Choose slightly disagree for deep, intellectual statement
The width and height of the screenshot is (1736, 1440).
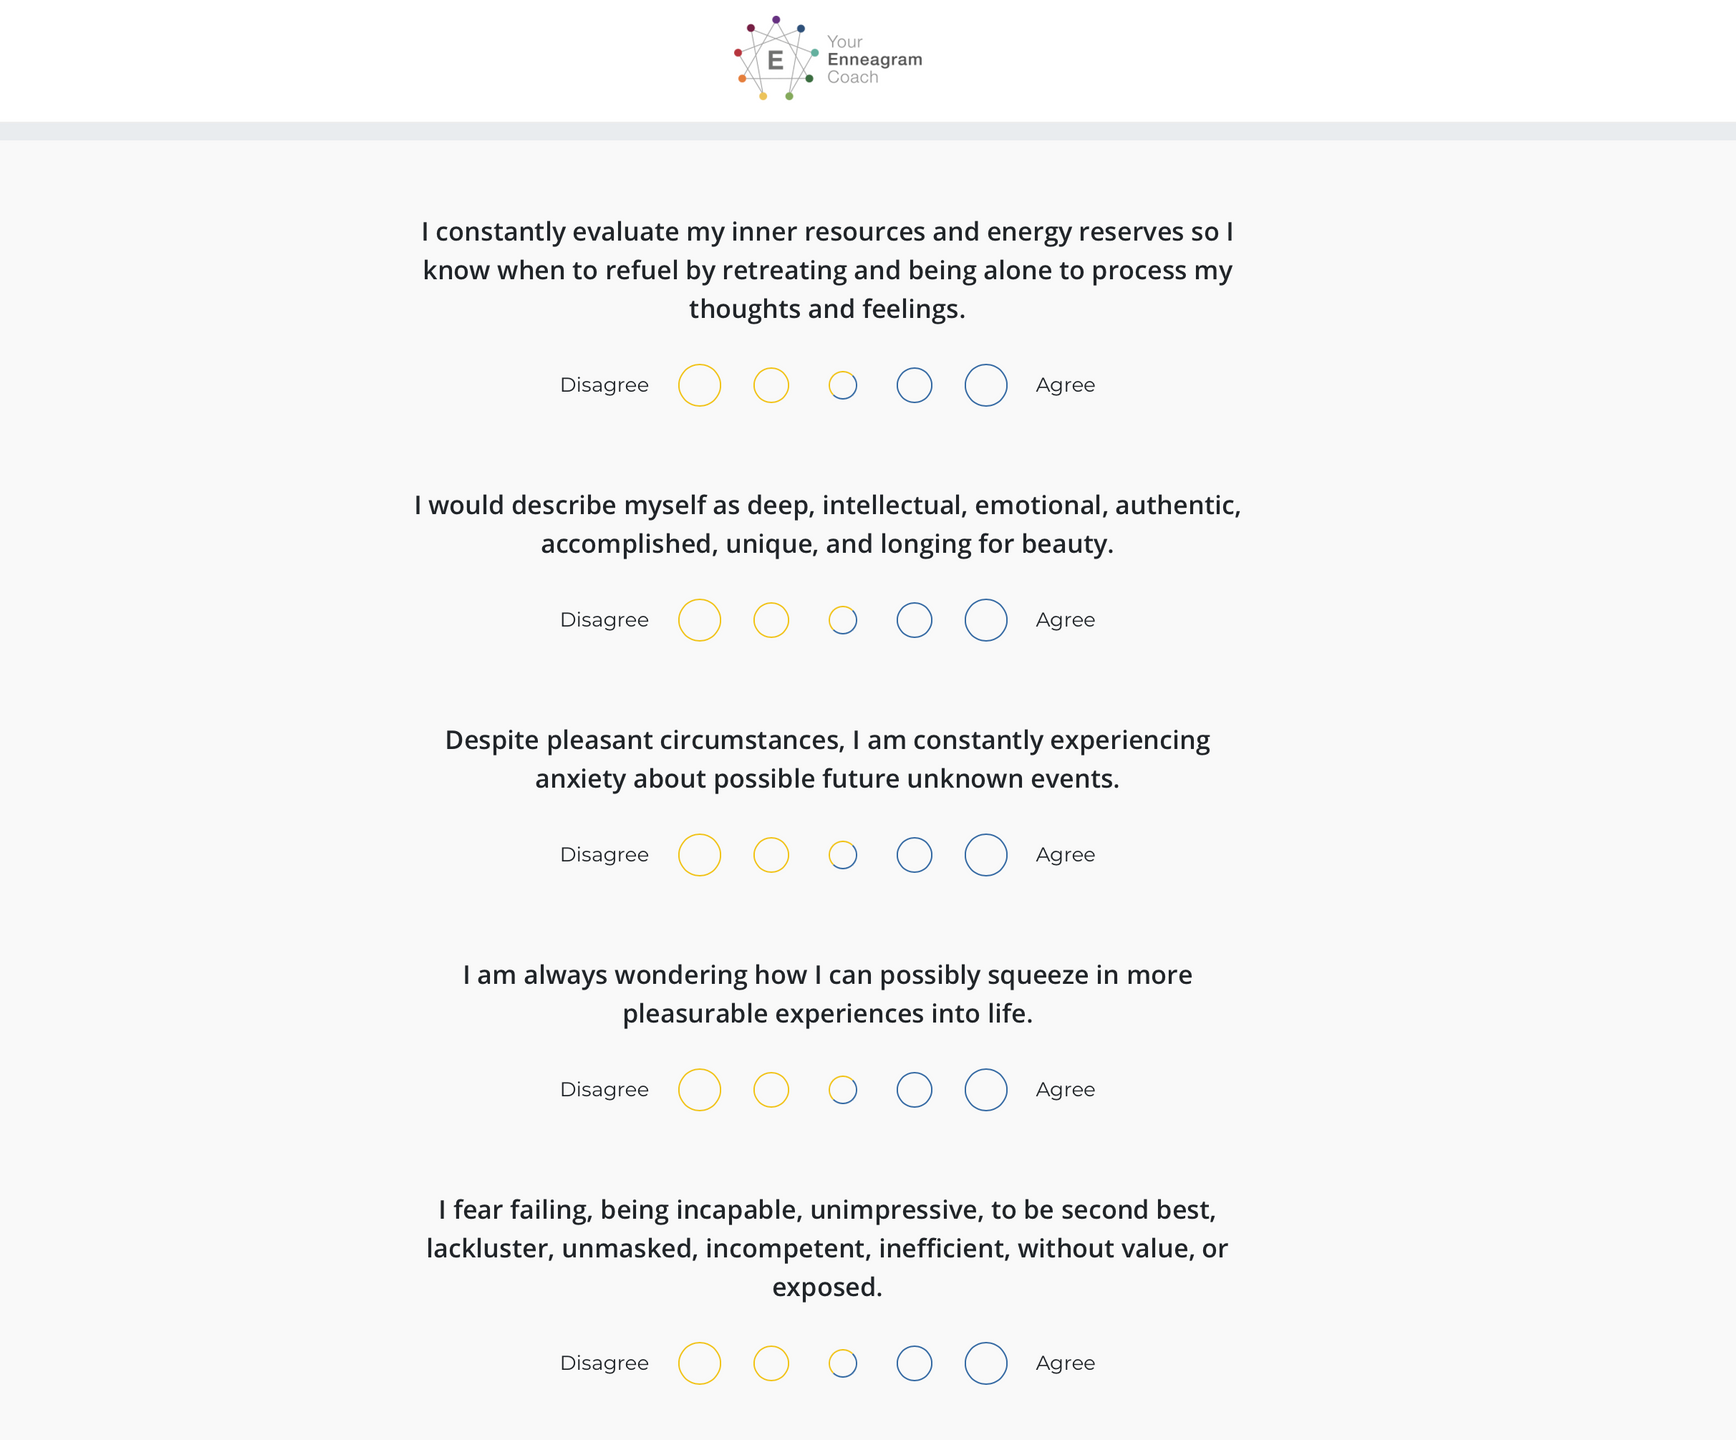tap(771, 620)
